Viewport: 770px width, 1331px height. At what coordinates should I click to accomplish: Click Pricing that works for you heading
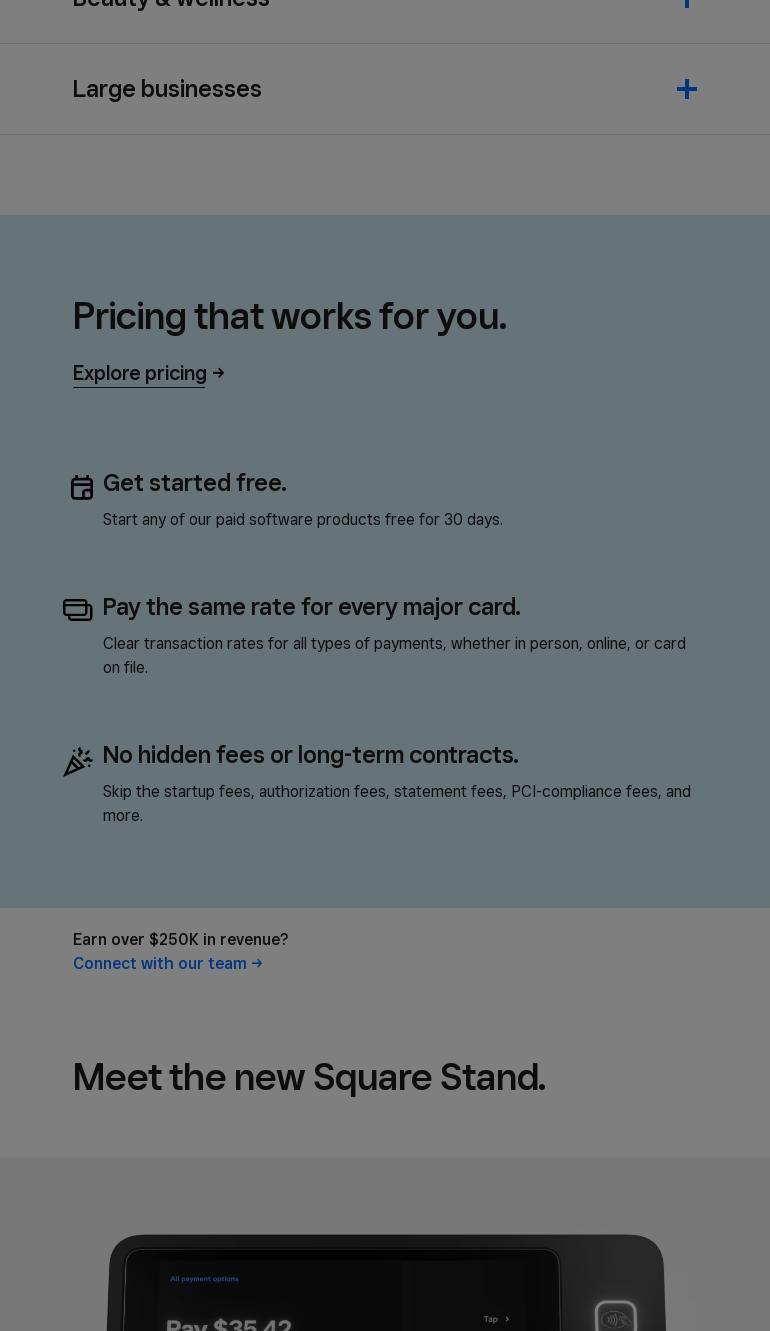click(290, 316)
